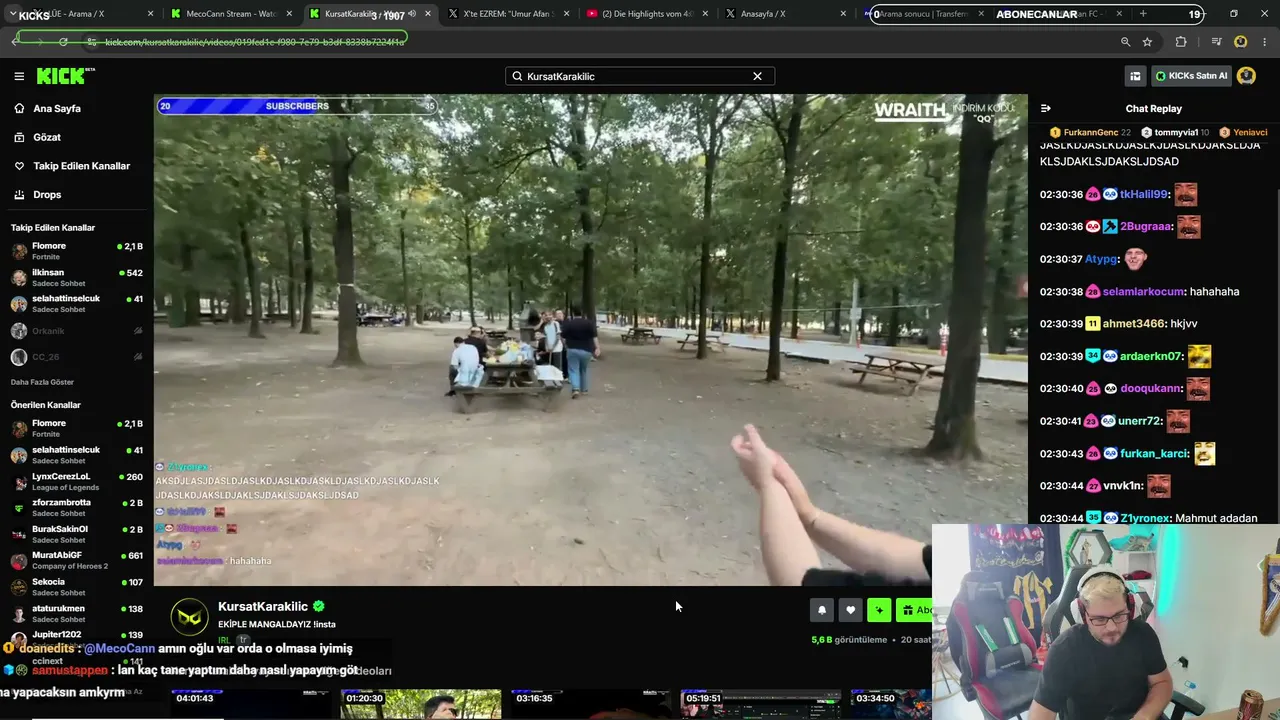
Task: Click username dooqukann in chat replay
Action: (1151, 388)
